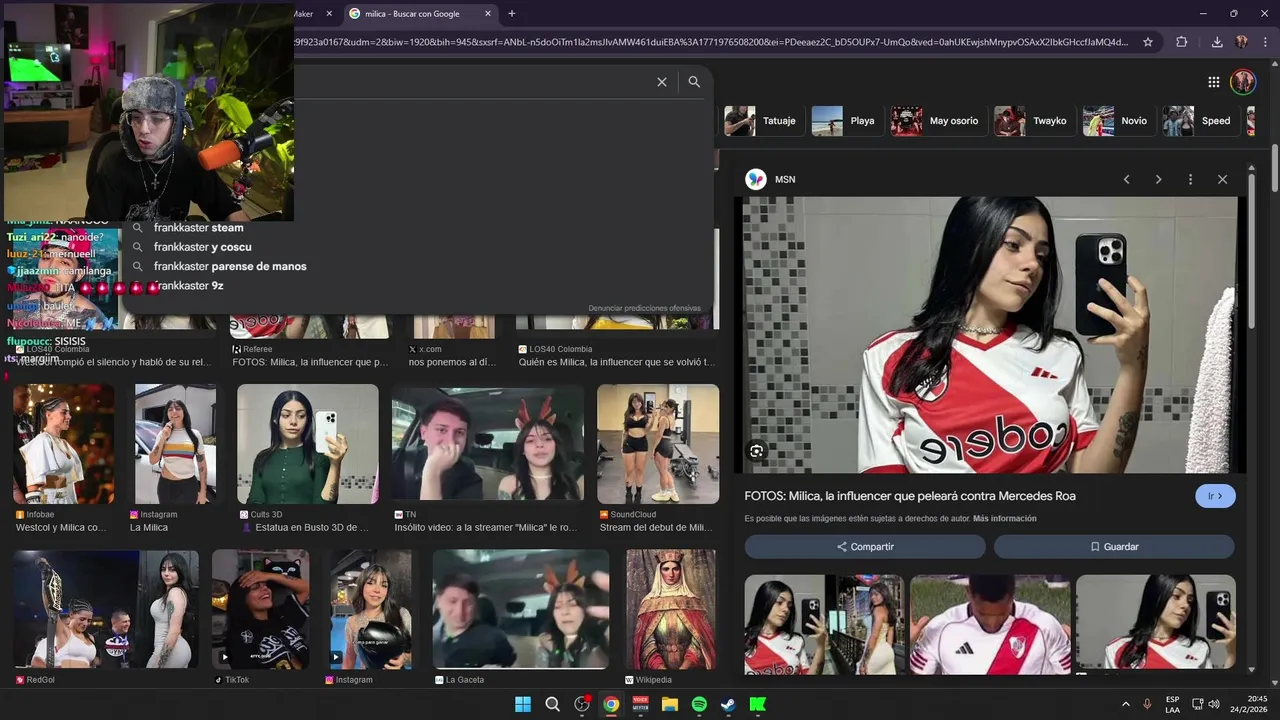Select the Speed filter chip
1280x720 pixels.
(1201, 121)
